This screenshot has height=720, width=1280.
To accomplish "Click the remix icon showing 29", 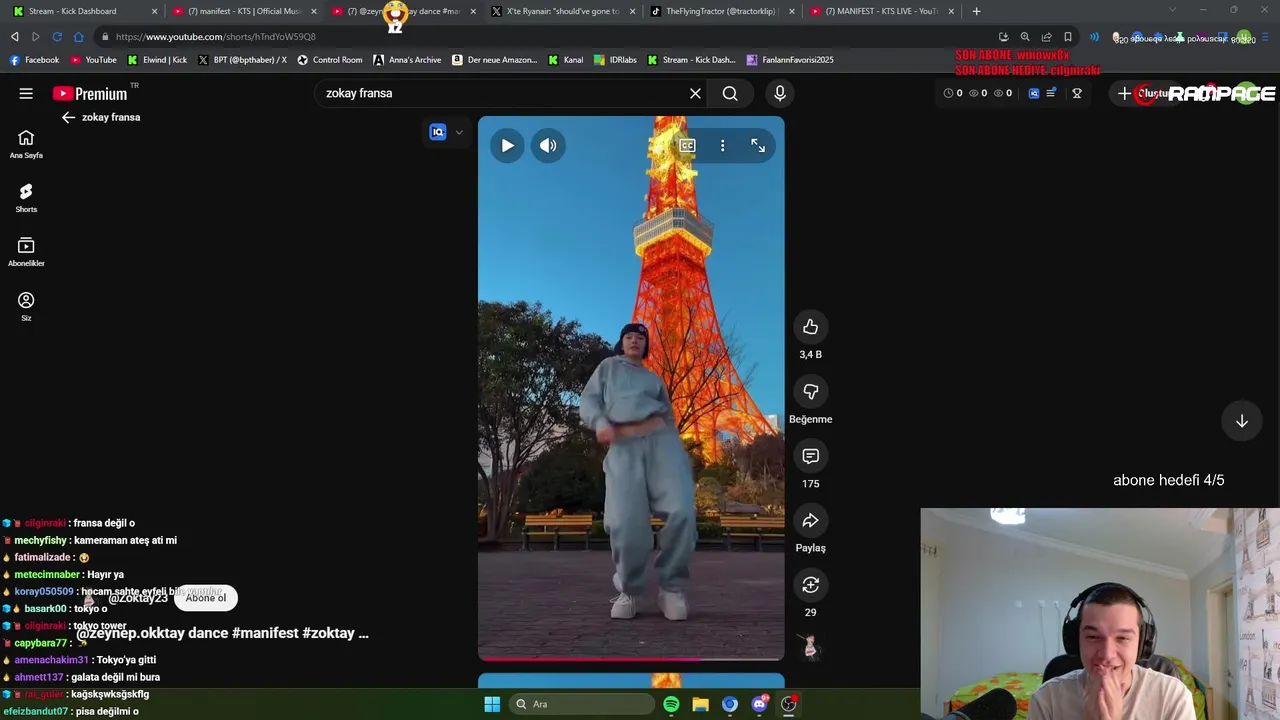I will [810, 585].
